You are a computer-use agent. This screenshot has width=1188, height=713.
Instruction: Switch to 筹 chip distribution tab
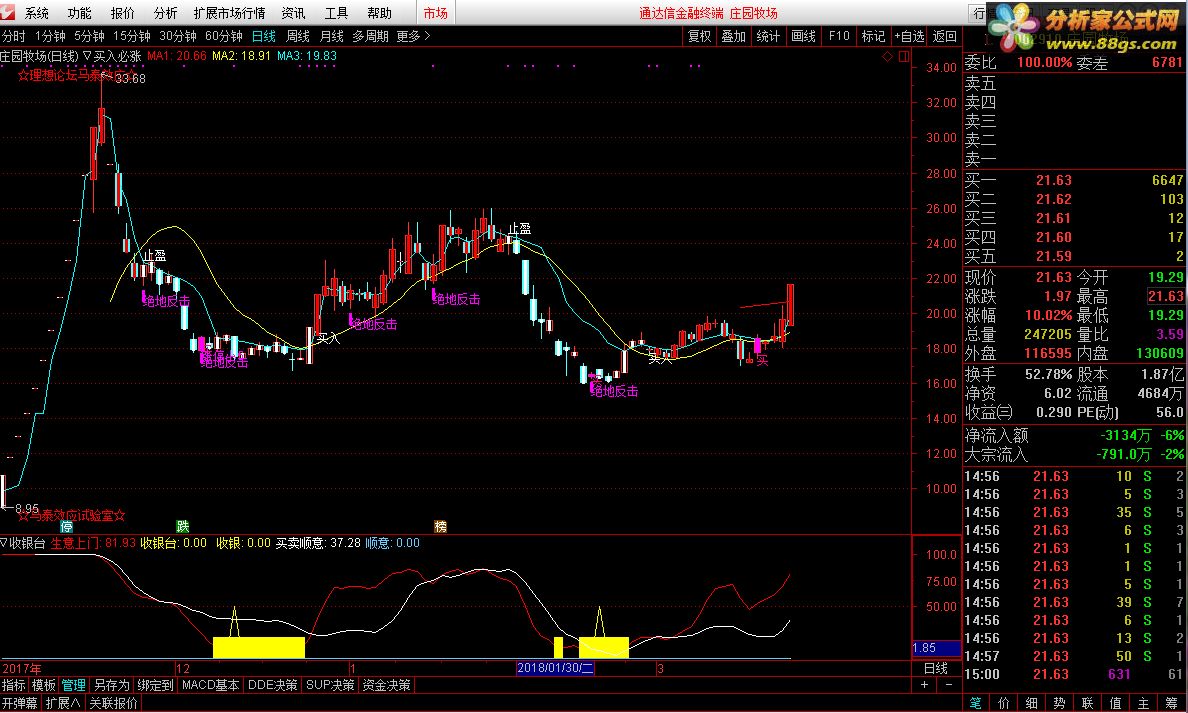pos(1171,703)
